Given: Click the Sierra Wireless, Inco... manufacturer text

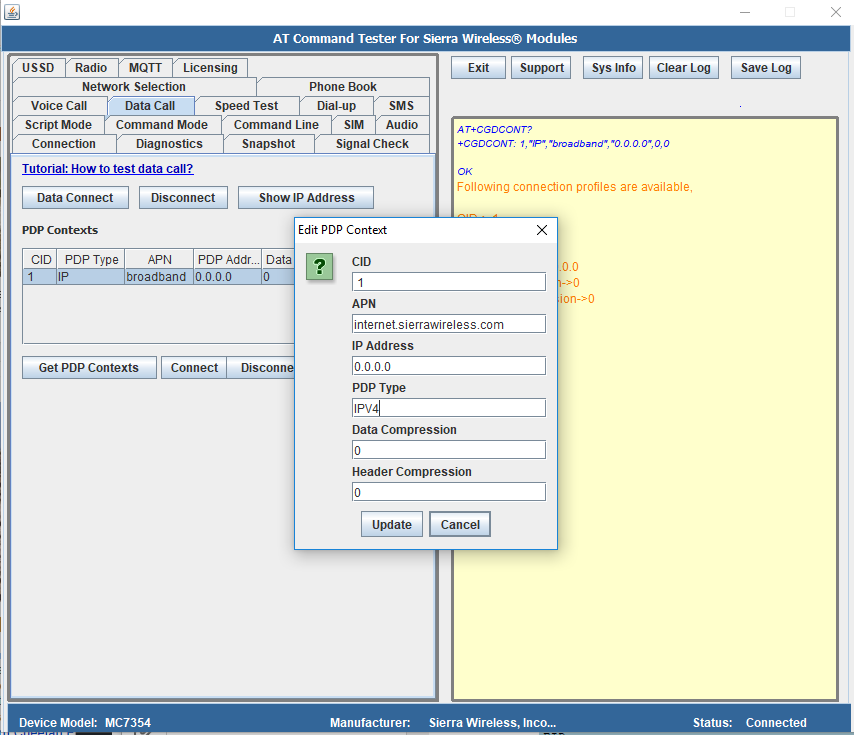Looking at the screenshot, I should tap(492, 722).
